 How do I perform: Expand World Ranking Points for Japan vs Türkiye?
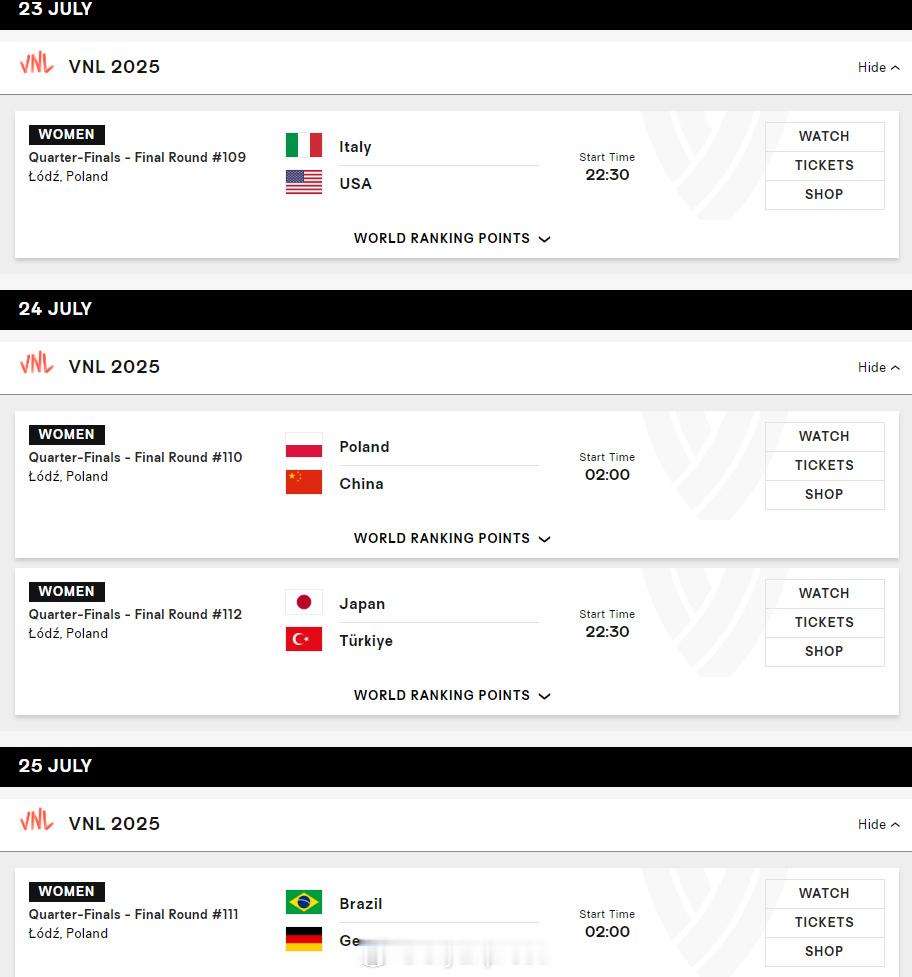452,695
